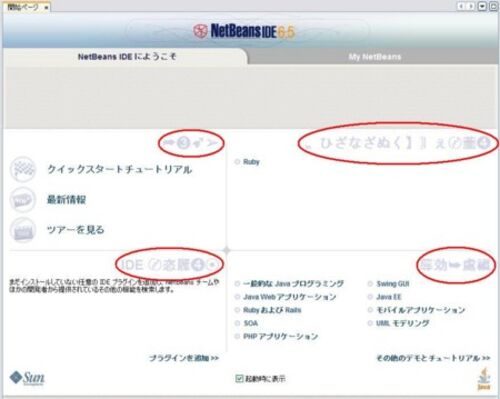The height and width of the screenshot is (399, 500).
Task: Click the Quick Start Tutorial icon
Action: pos(23,169)
